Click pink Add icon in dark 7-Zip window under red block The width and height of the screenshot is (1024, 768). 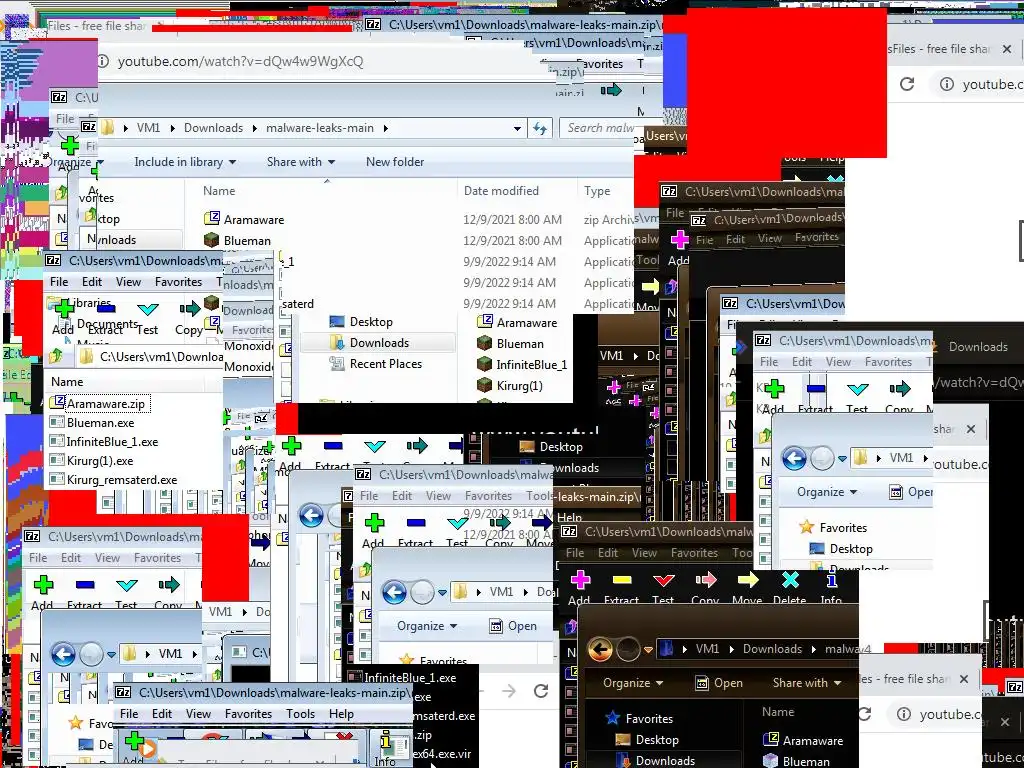(x=680, y=239)
